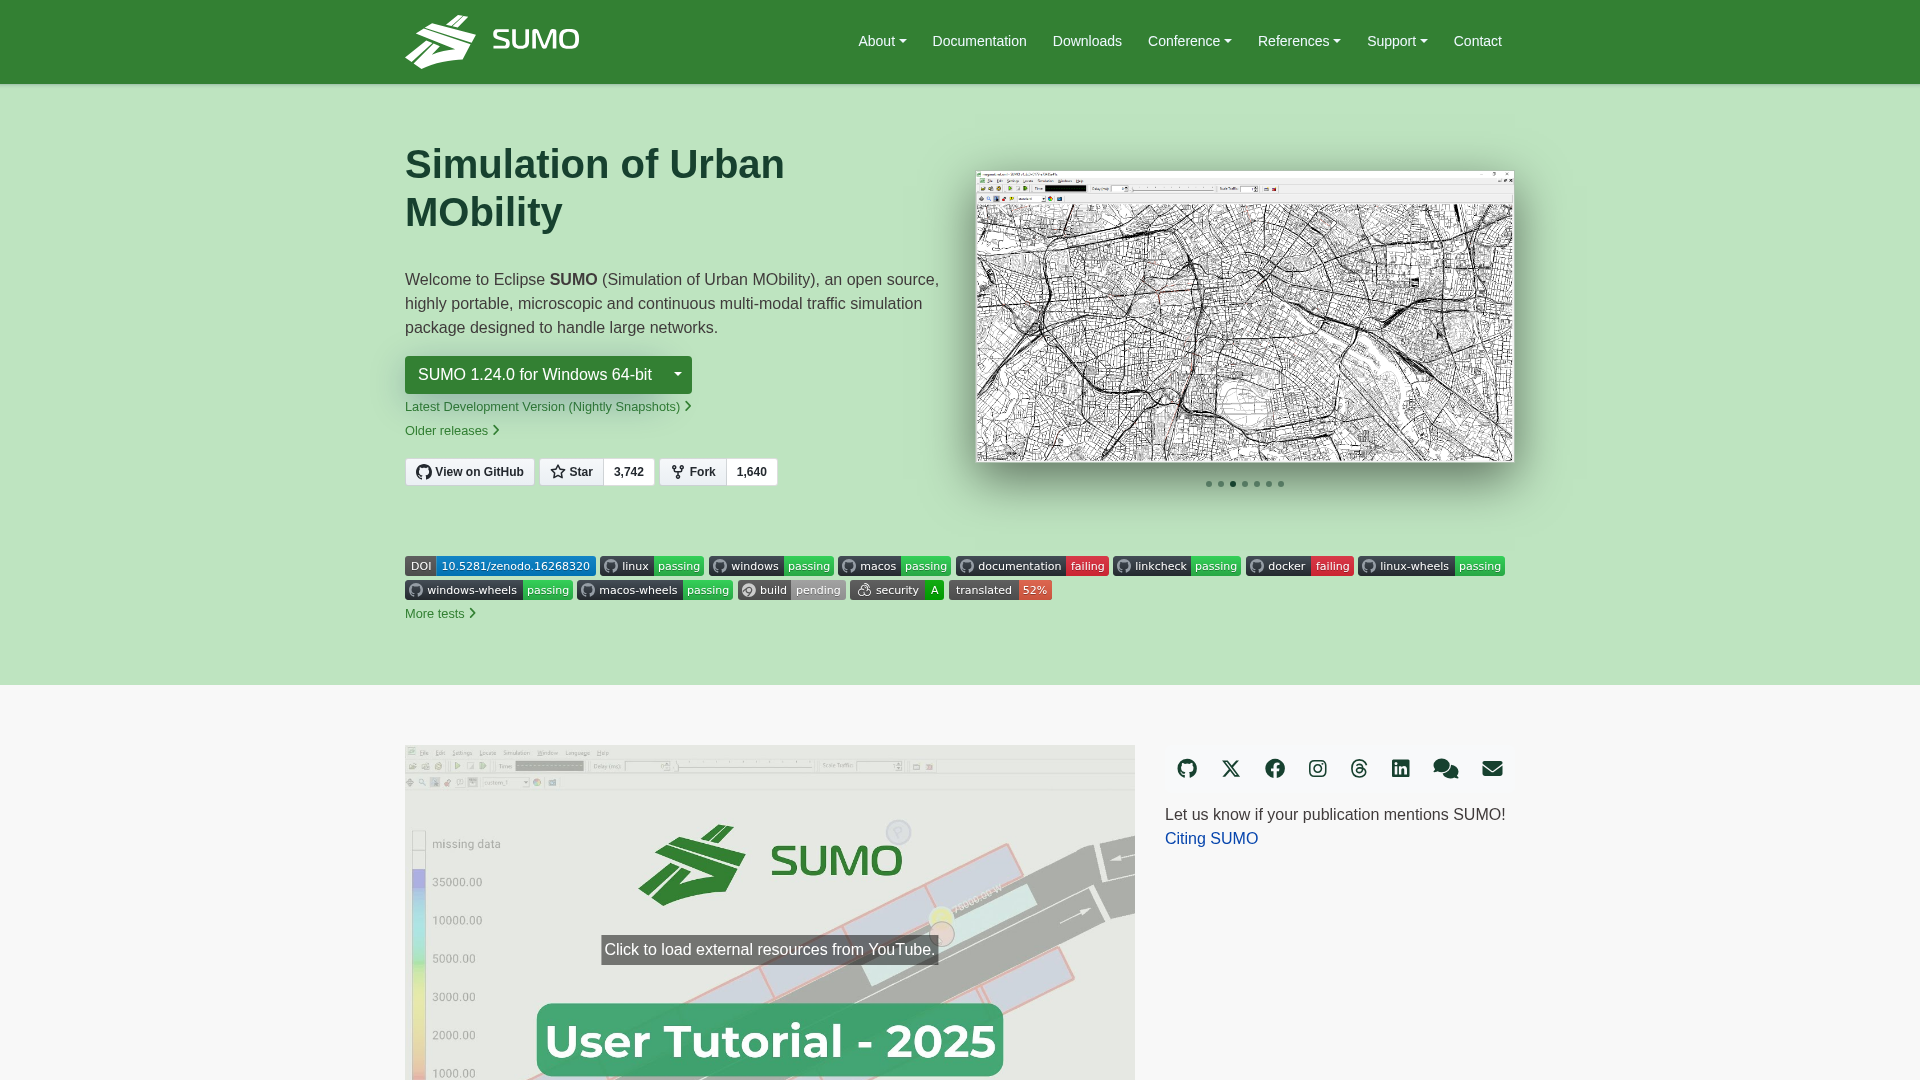This screenshot has height=1080, width=1920.
Task: Open the Conference dropdown menu
Action: (x=1189, y=41)
